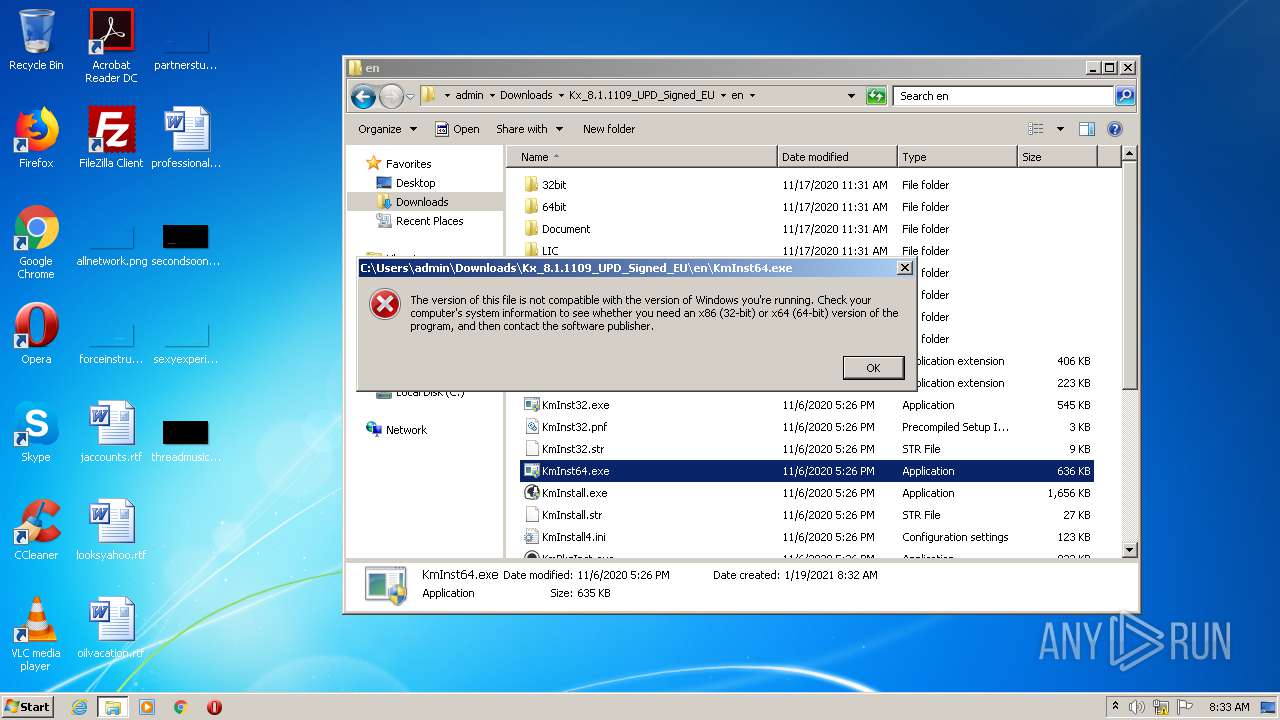
Task: Click the taskbar clock 8:33 AM
Action: coord(1229,707)
